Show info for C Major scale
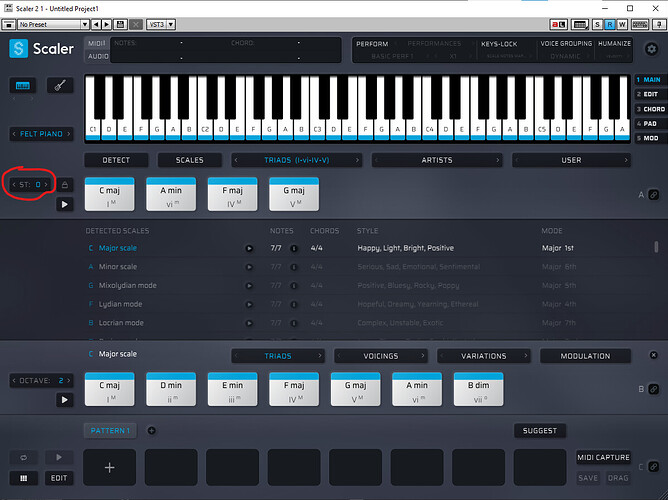 pyautogui.click(x=294, y=248)
